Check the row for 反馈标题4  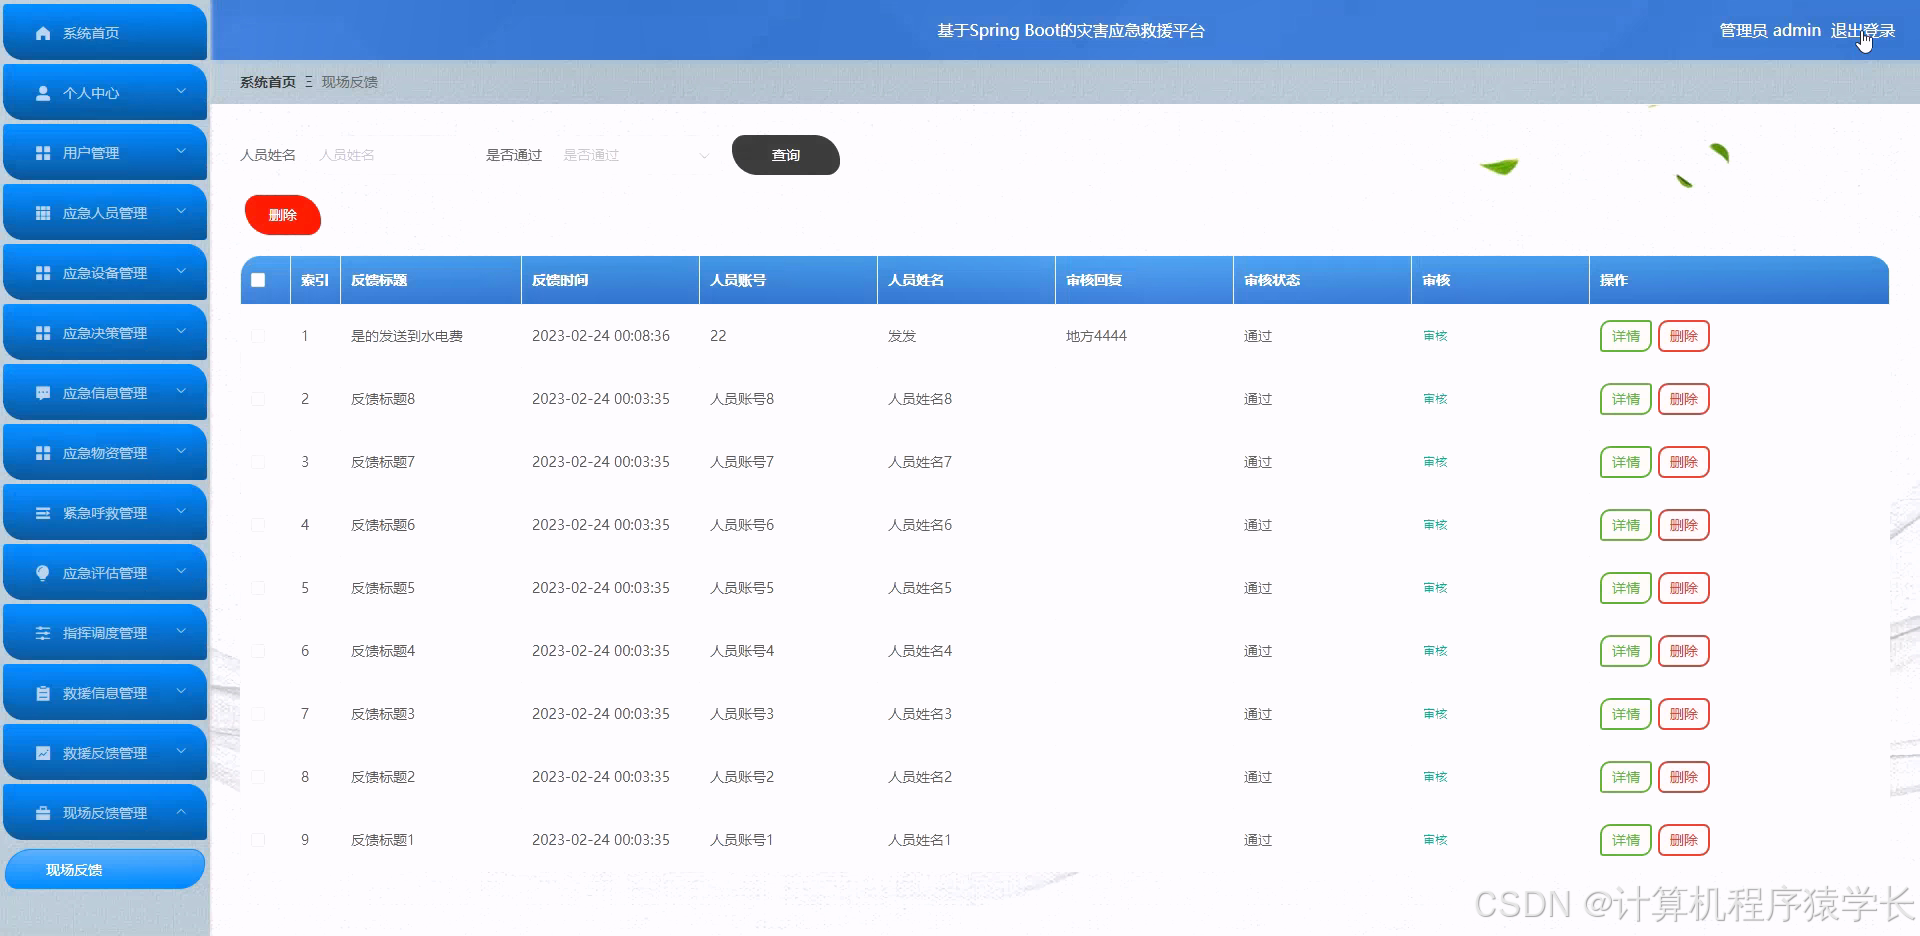258,651
